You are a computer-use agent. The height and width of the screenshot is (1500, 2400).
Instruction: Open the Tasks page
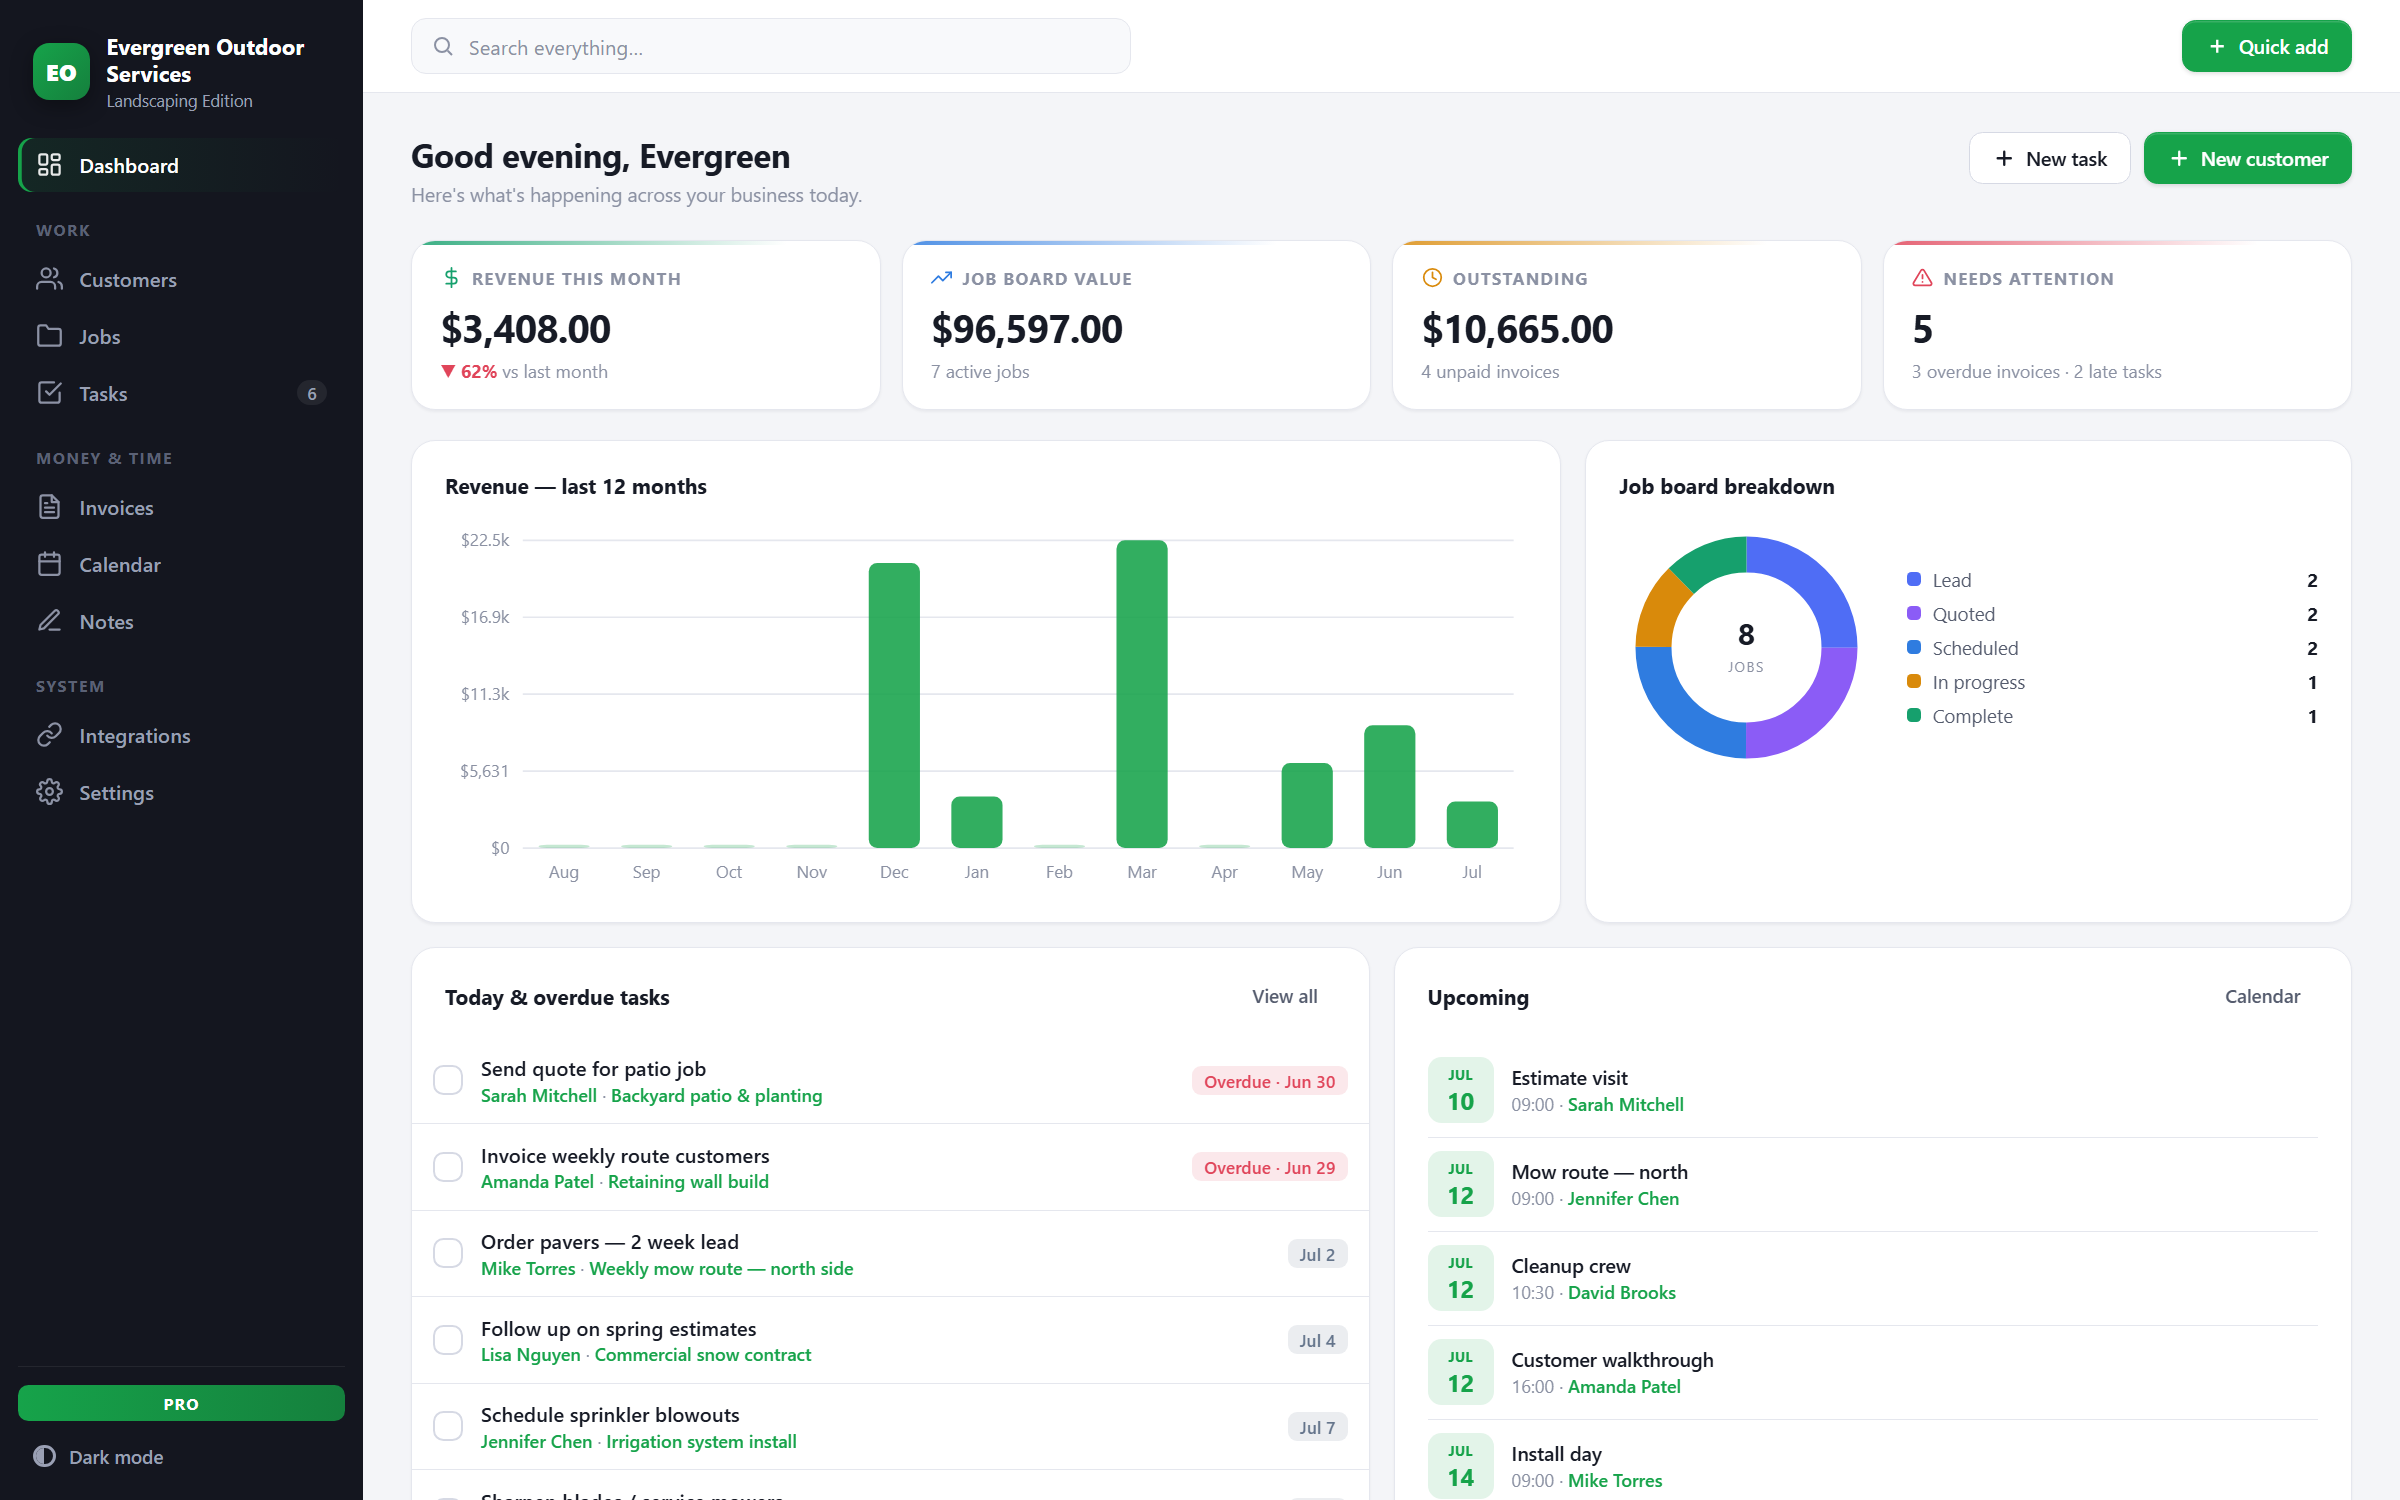pos(181,393)
